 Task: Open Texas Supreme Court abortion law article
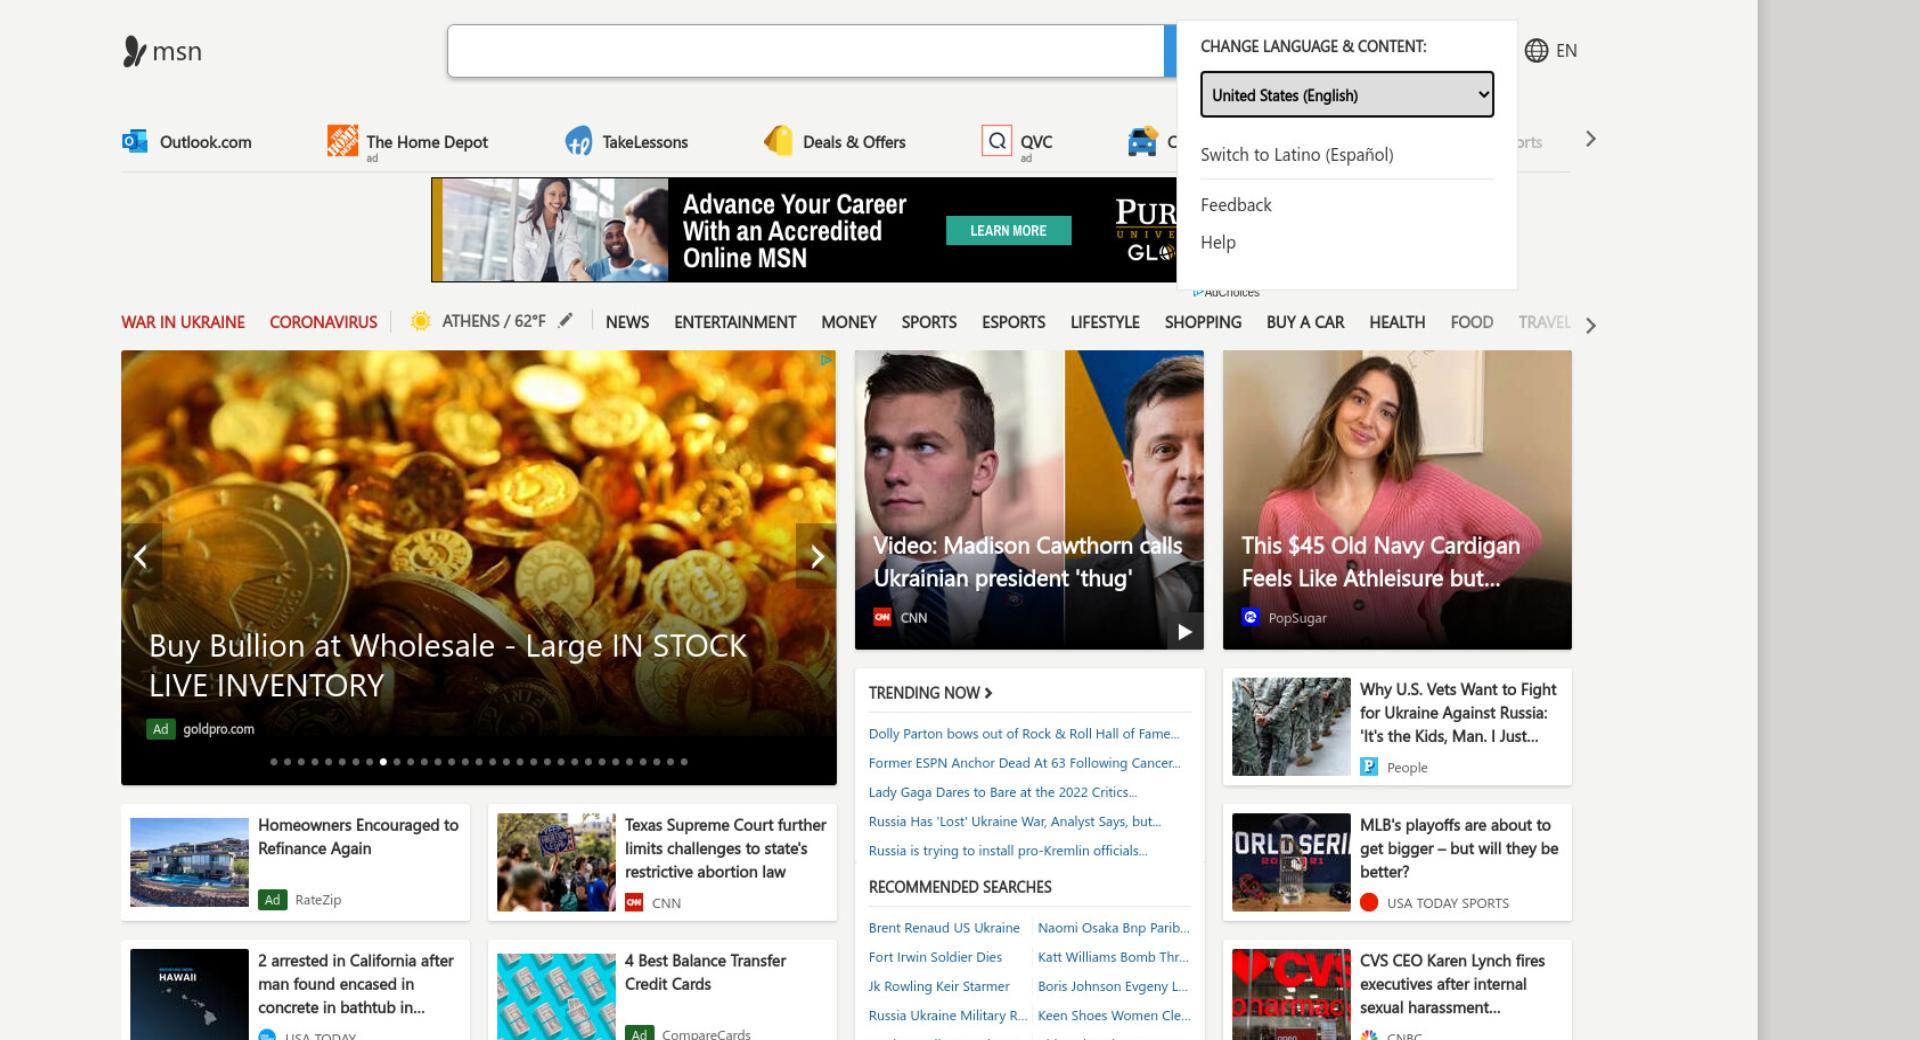(662, 862)
